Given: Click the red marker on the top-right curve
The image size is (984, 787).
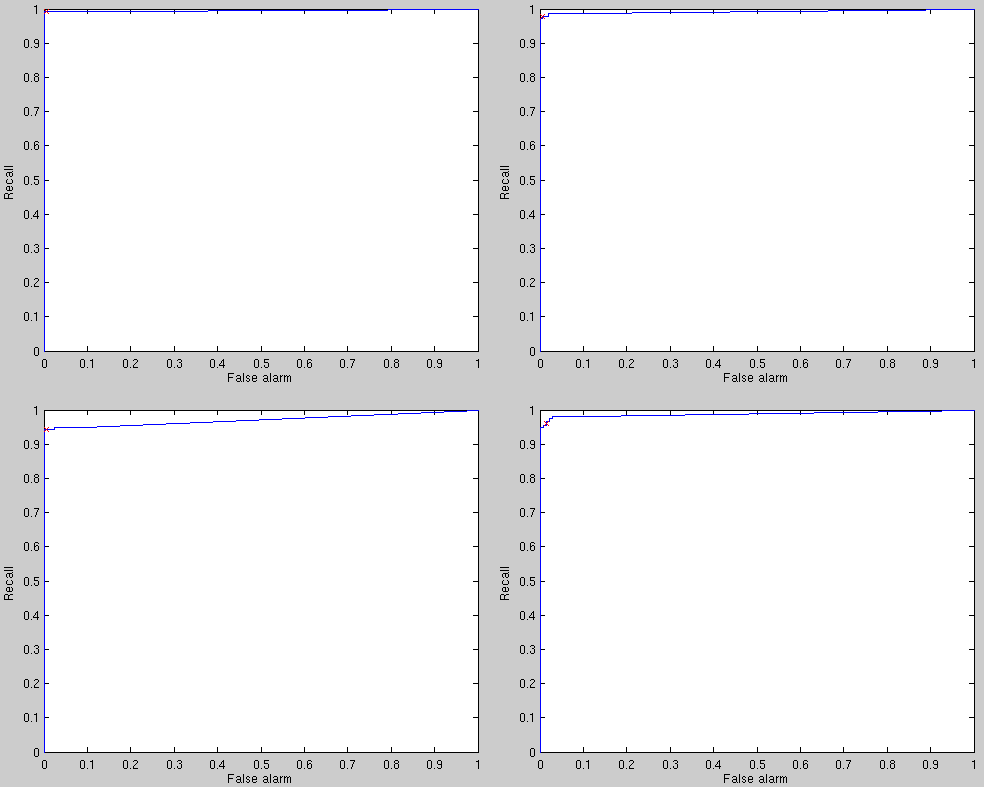Looking at the screenshot, I should (x=542, y=17).
